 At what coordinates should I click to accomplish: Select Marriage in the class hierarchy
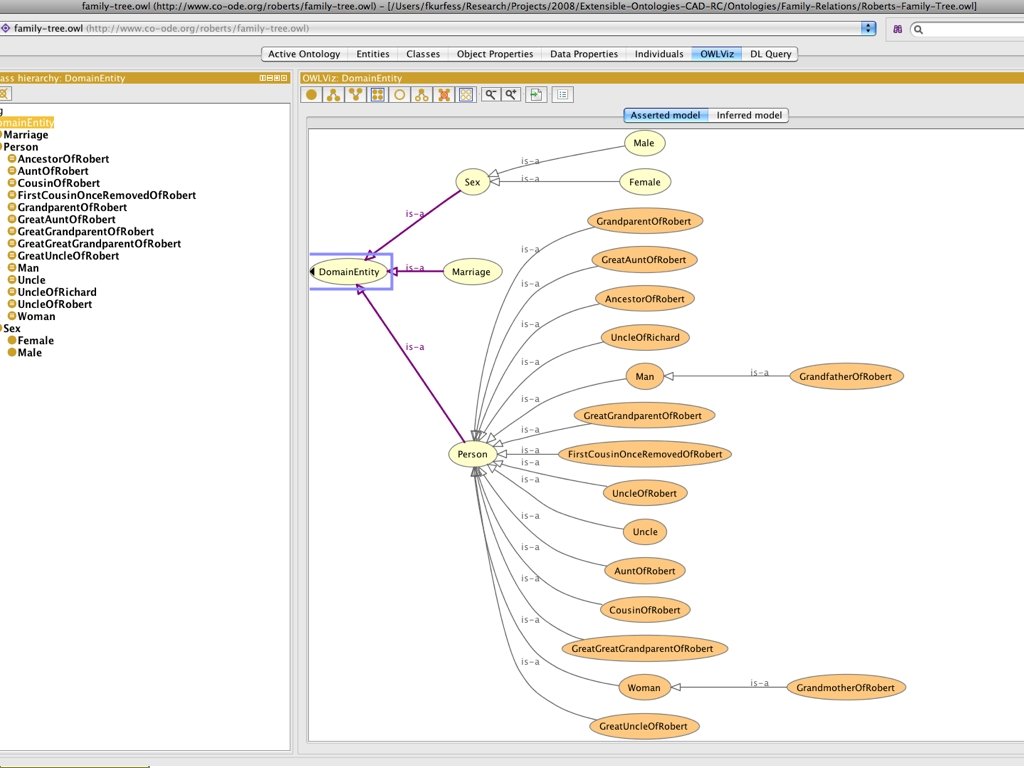point(26,135)
